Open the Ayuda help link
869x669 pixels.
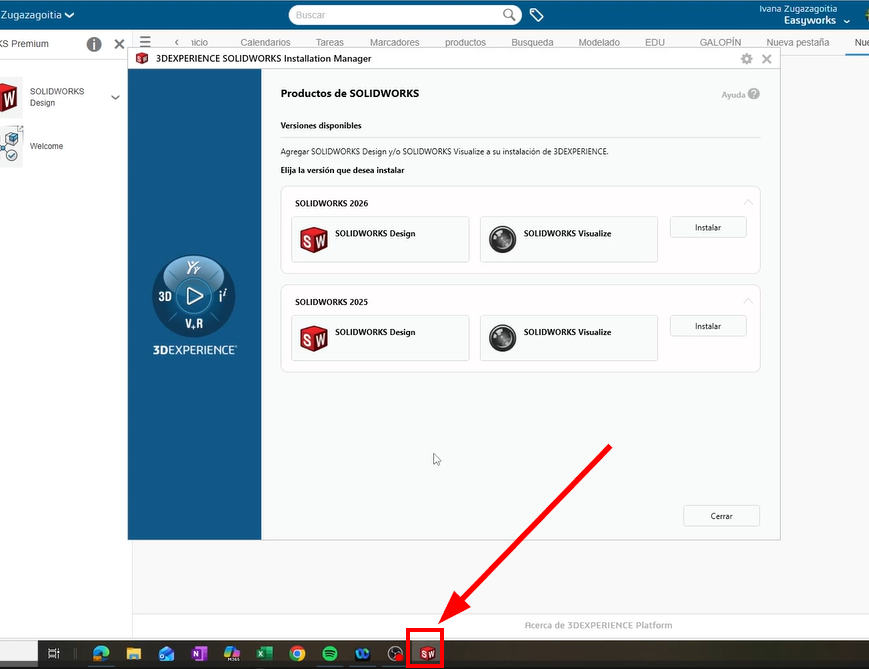[740, 94]
